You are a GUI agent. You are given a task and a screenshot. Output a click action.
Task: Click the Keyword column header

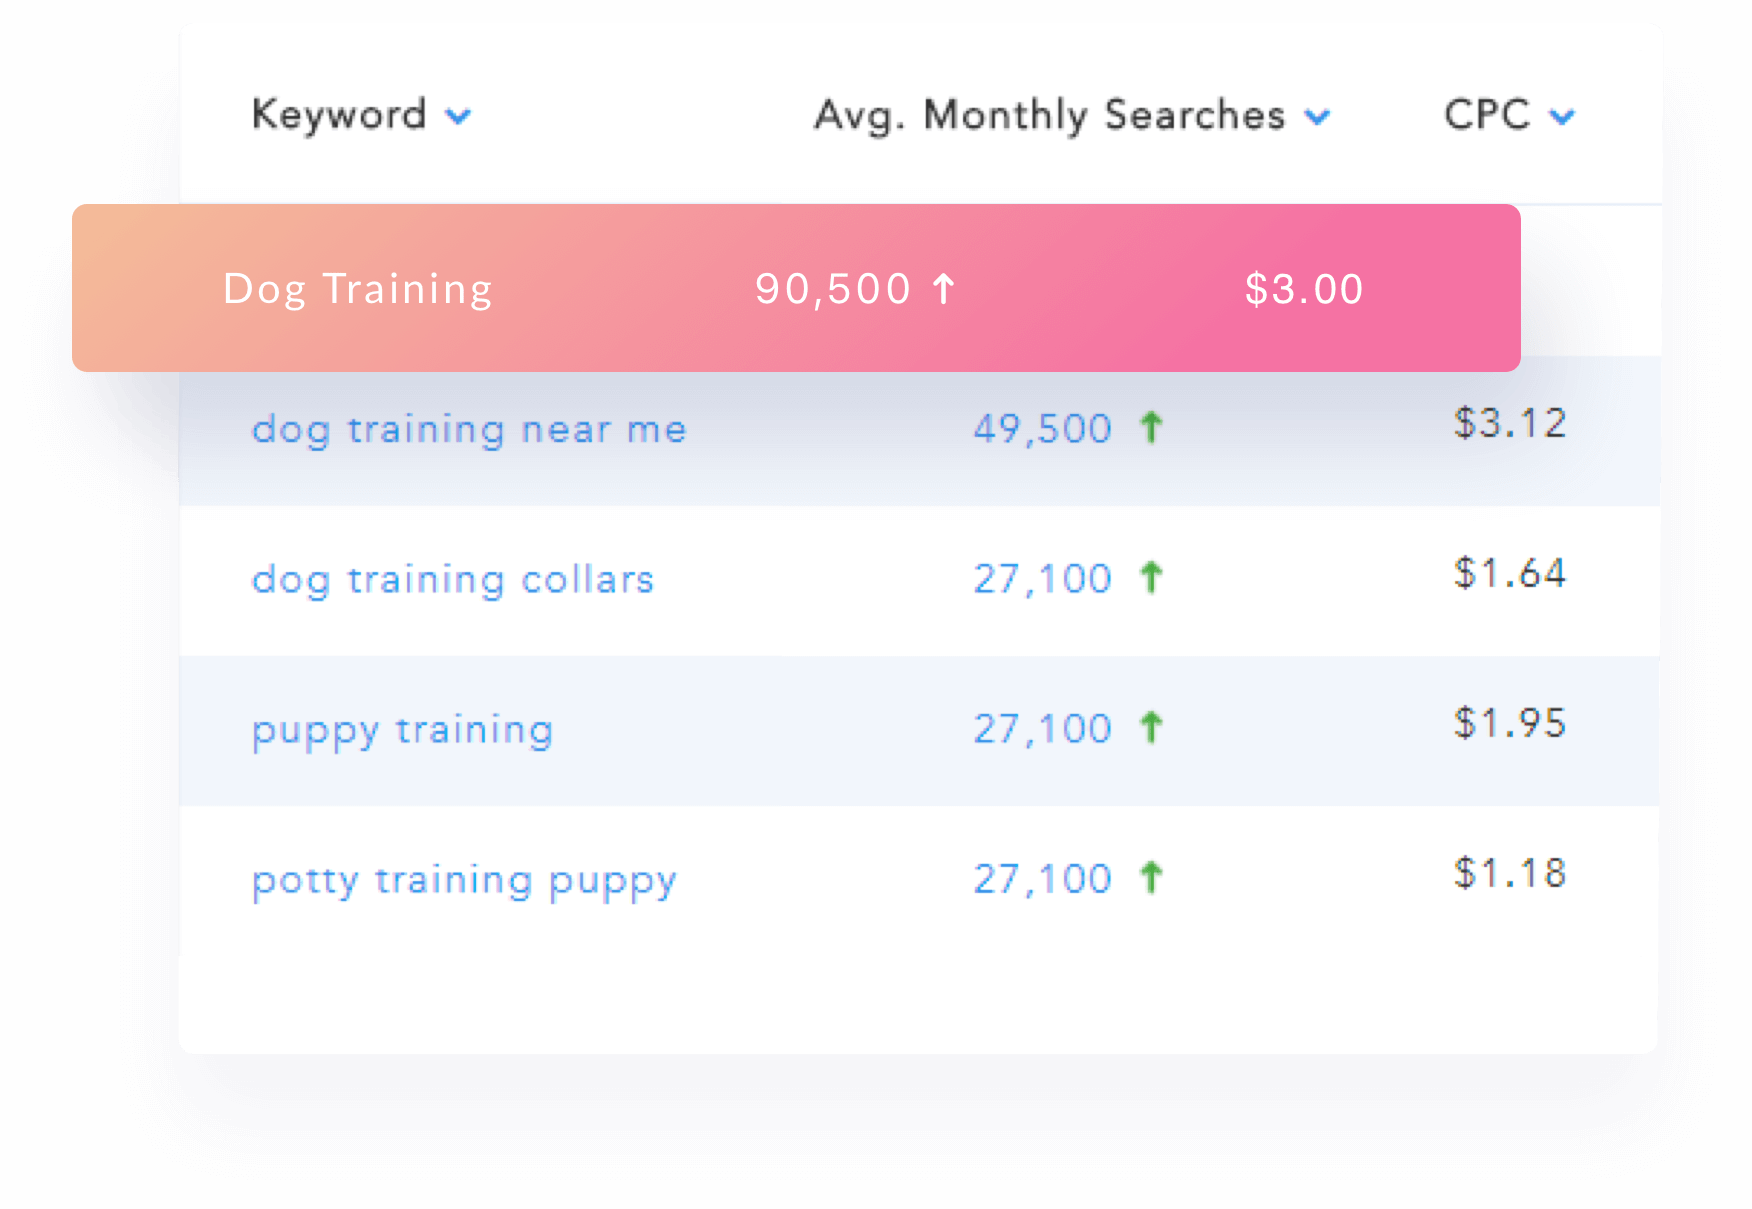[339, 114]
